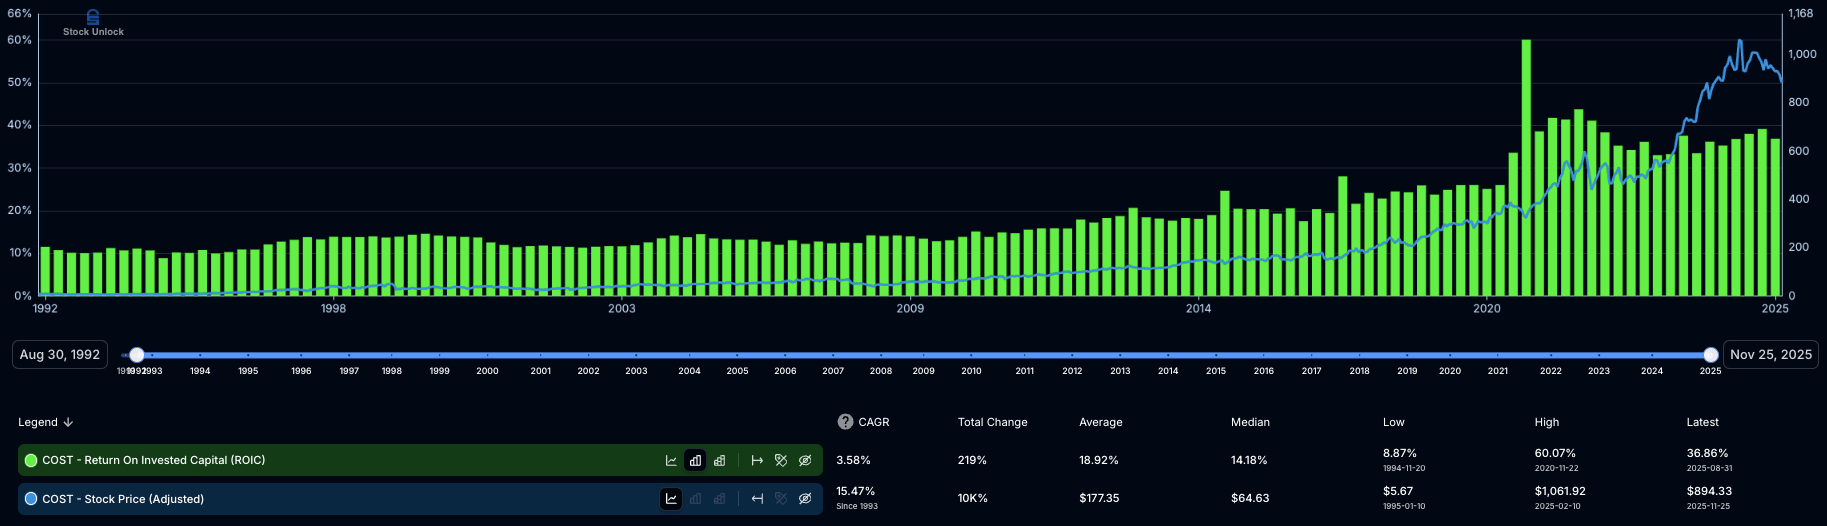Click the Low column header
1827x526 pixels.
(1394, 422)
